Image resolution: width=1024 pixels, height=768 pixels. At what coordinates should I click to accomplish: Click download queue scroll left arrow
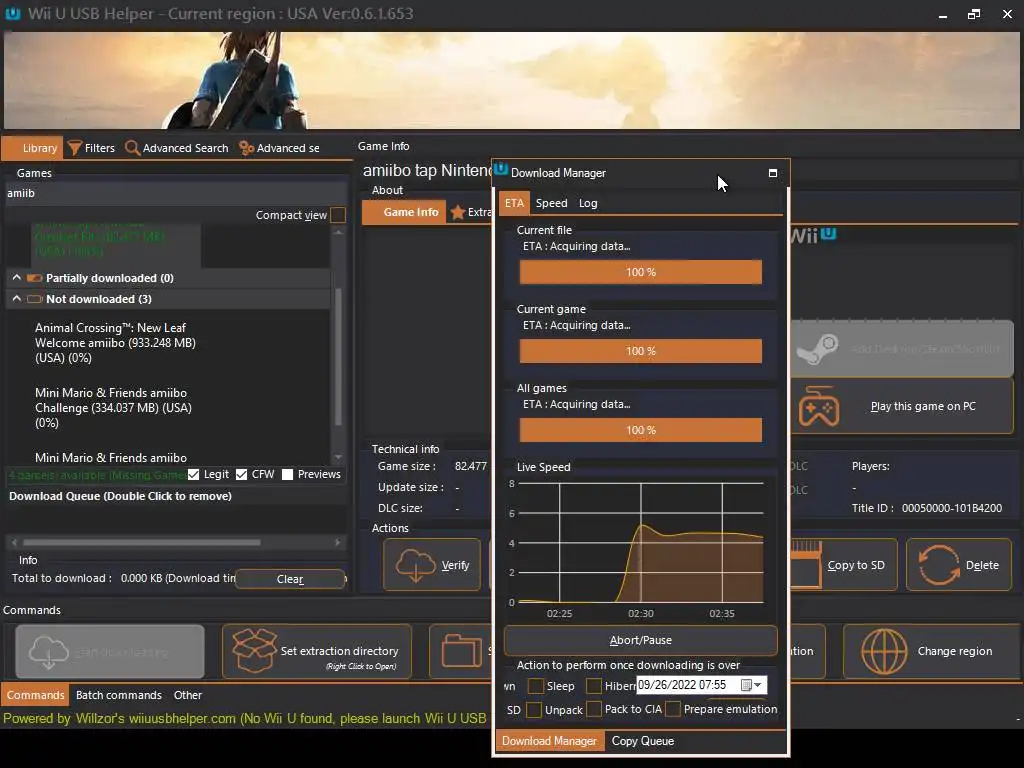(x=14, y=542)
